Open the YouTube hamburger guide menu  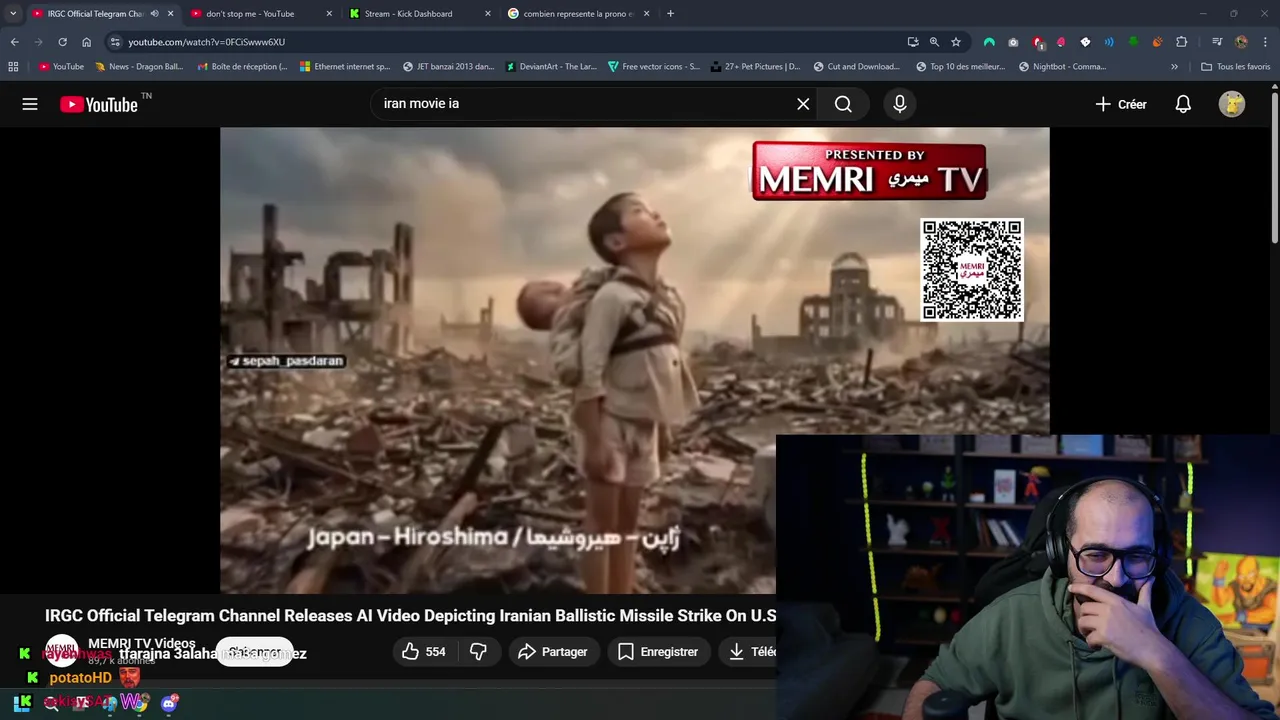click(x=30, y=104)
